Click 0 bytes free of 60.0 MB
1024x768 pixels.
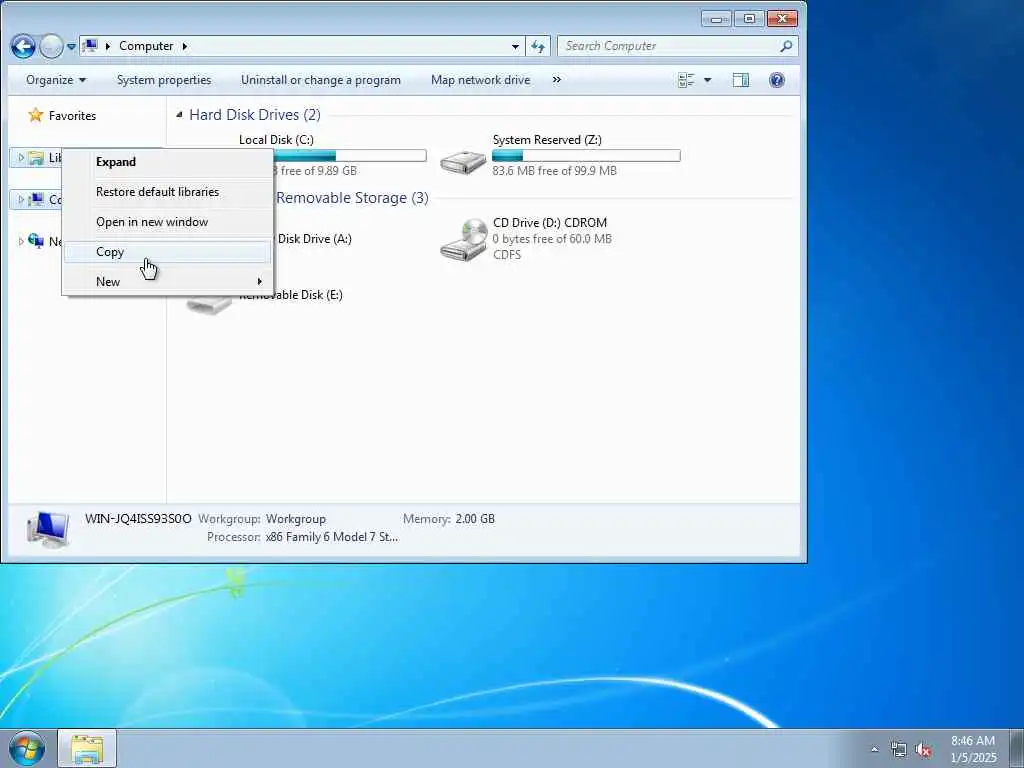point(552,239)
